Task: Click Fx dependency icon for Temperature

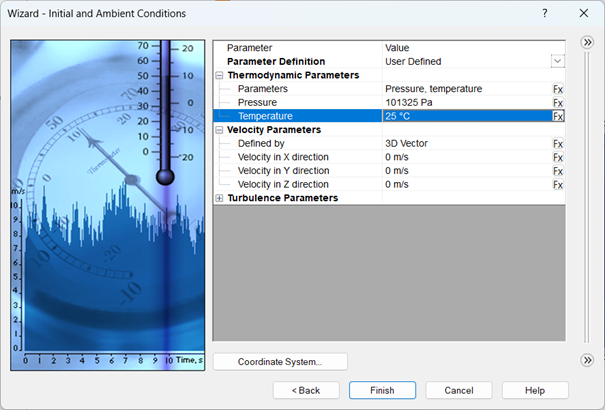Action: tap(558, 116)
